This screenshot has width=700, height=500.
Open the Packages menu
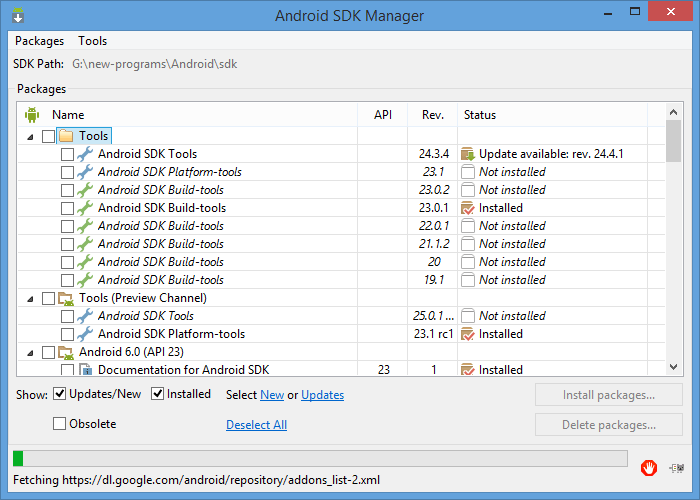point(39,41)
